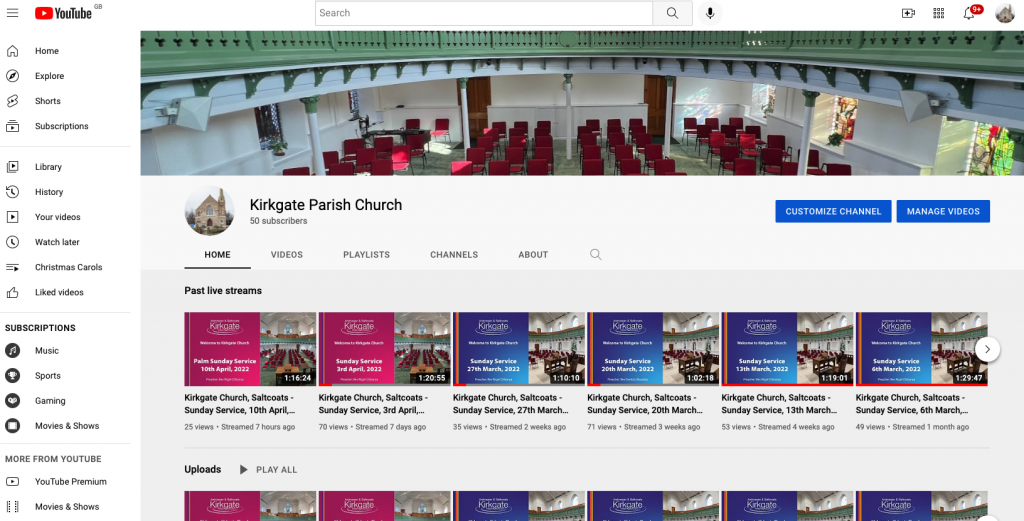Open Sunday Service, 27th March video title
The image size is (1024, 521).
pyautogui.click(x=511, y=403)
